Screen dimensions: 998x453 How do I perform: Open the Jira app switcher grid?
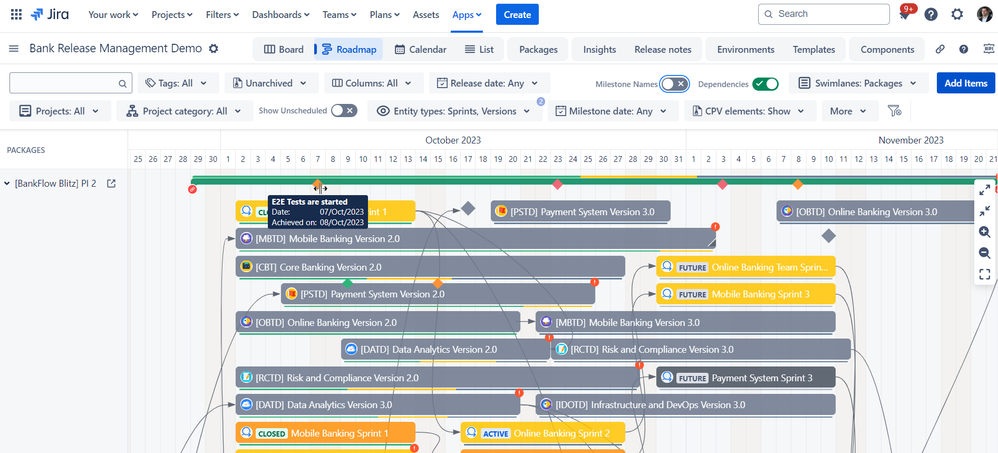point(17,14)
